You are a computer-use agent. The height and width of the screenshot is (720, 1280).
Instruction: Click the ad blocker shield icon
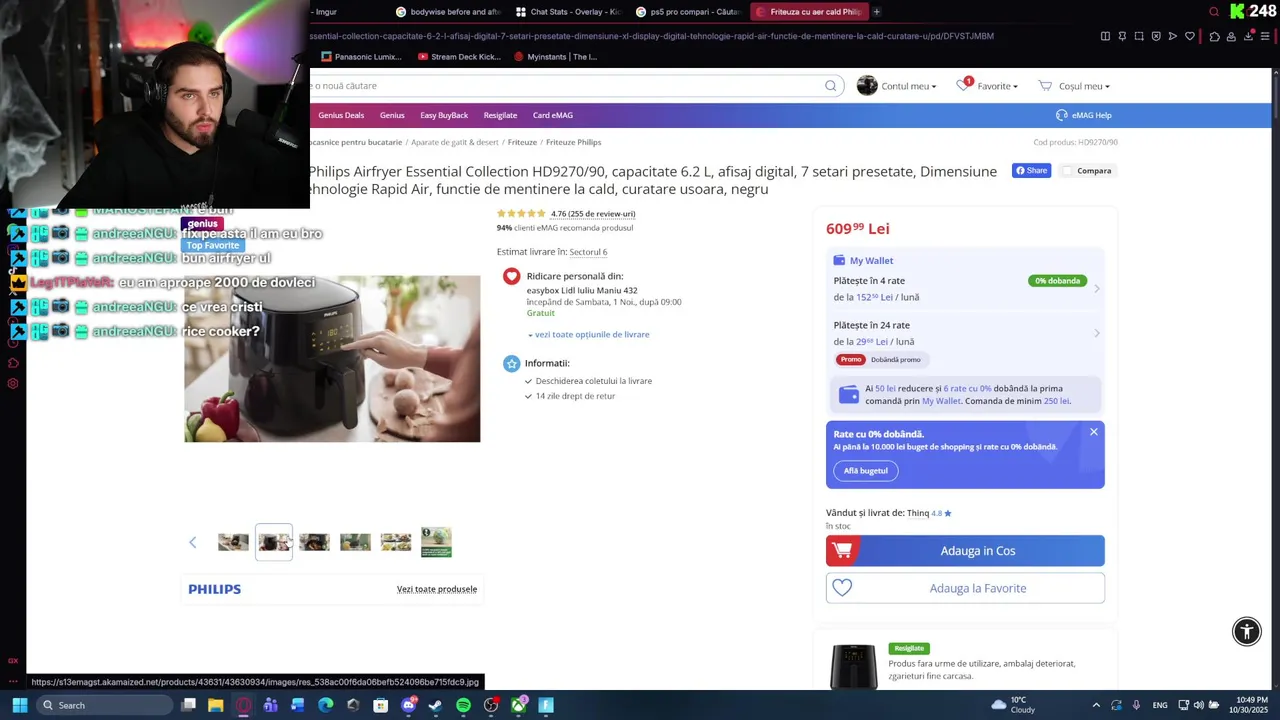coord(1156,36)
